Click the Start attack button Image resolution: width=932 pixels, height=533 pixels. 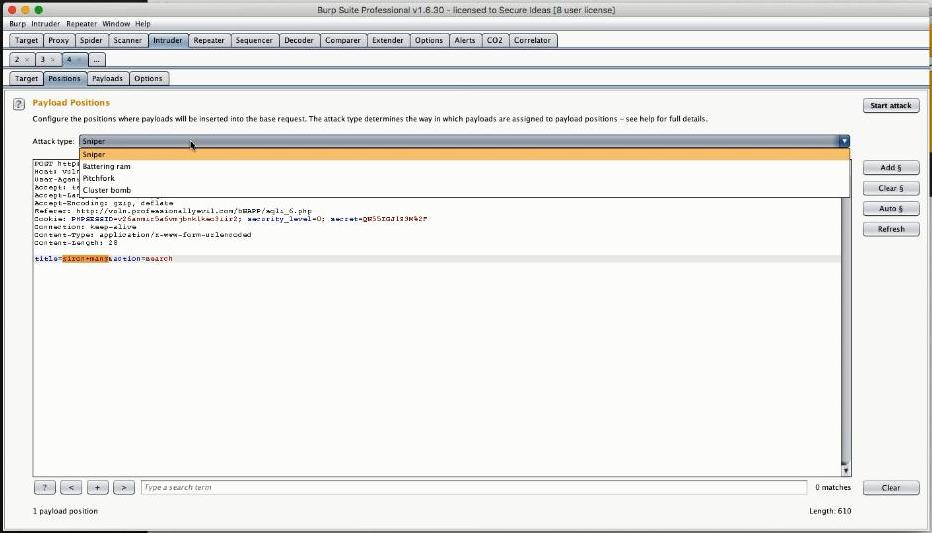(x=890, y=105)
